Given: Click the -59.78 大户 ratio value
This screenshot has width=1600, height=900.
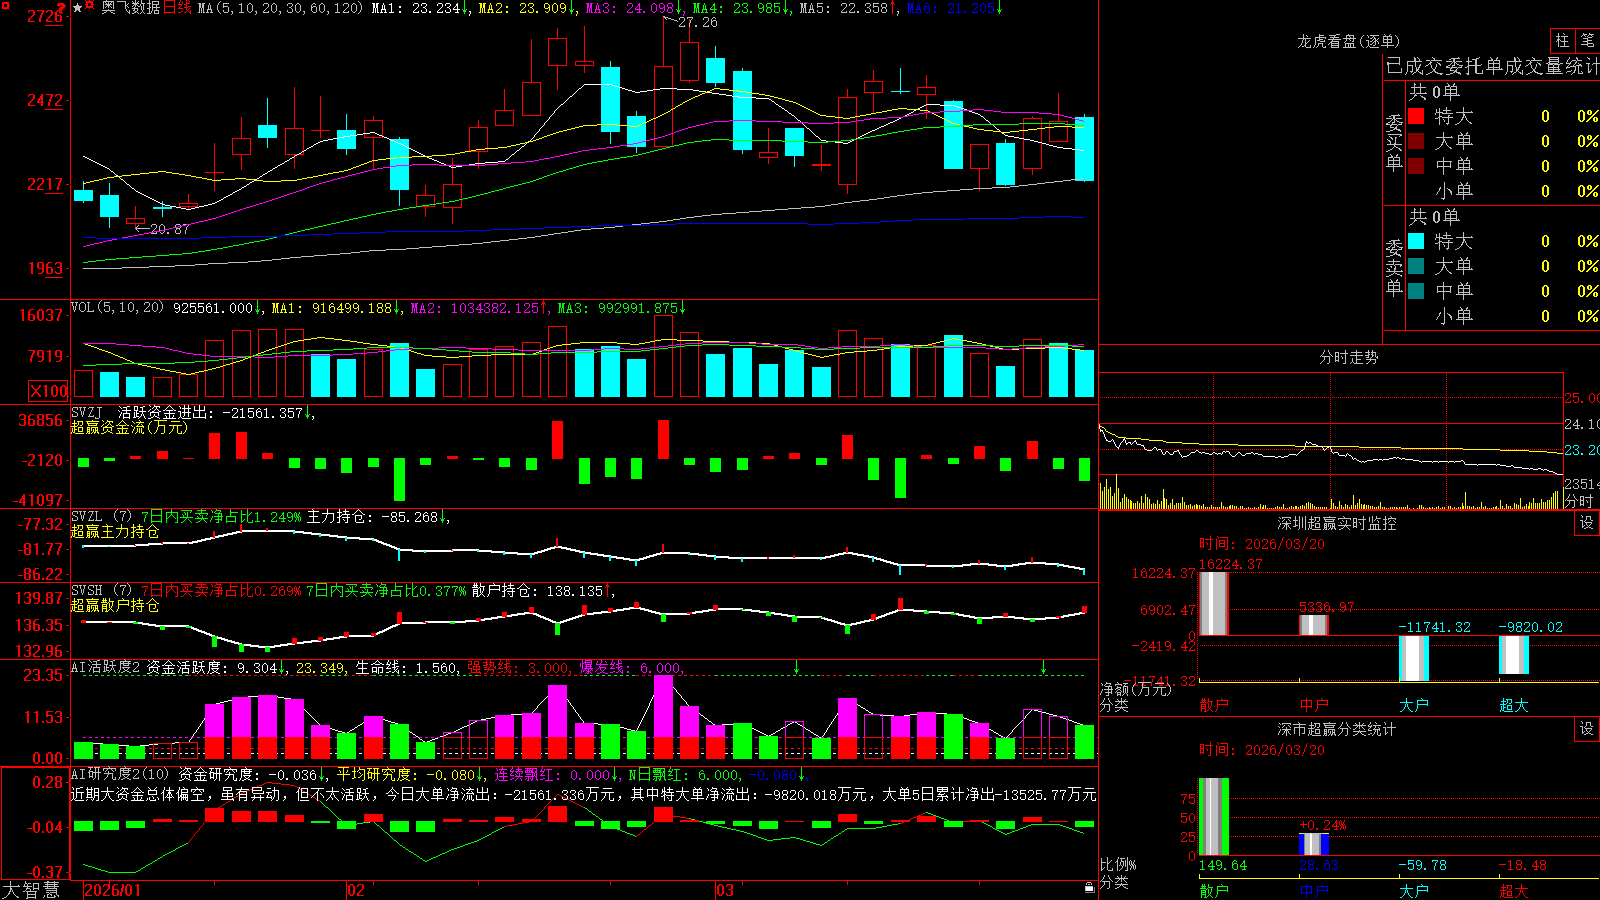Looking at the screenshot, I should click(1422, 865).
